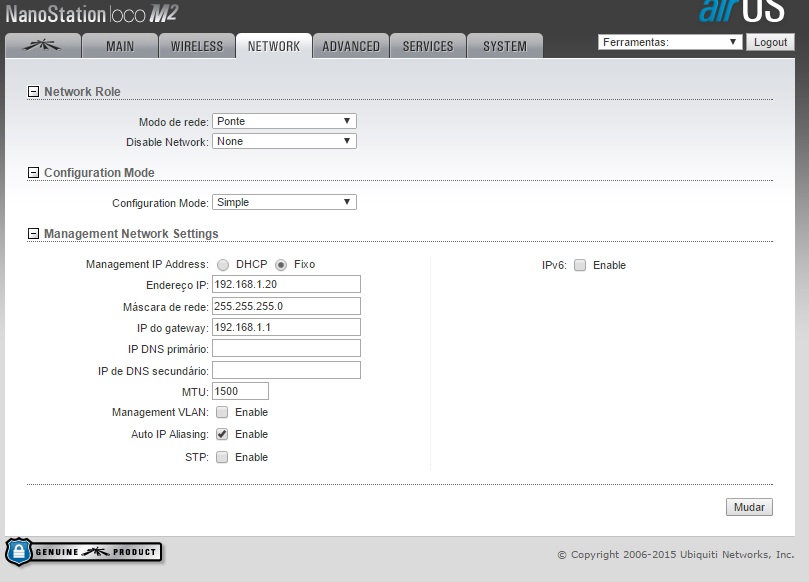Click the IP DNS primário field
Screen dimensions: 809x582
coord(286,348)
